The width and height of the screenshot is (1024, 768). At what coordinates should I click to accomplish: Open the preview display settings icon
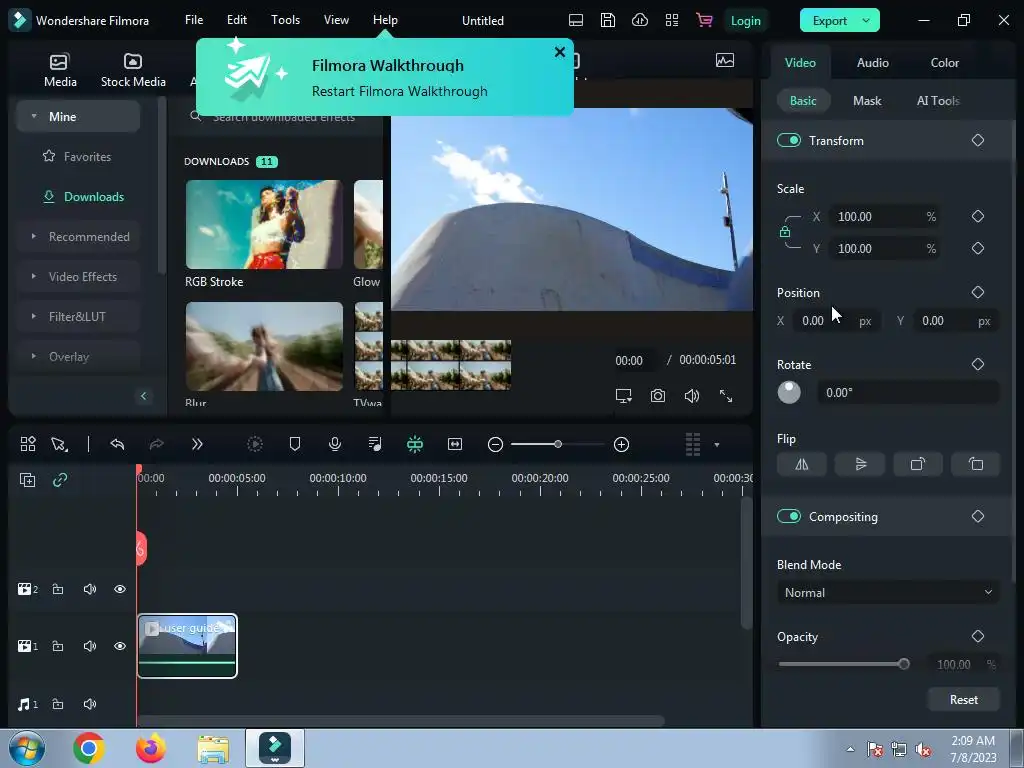point(624,396)
